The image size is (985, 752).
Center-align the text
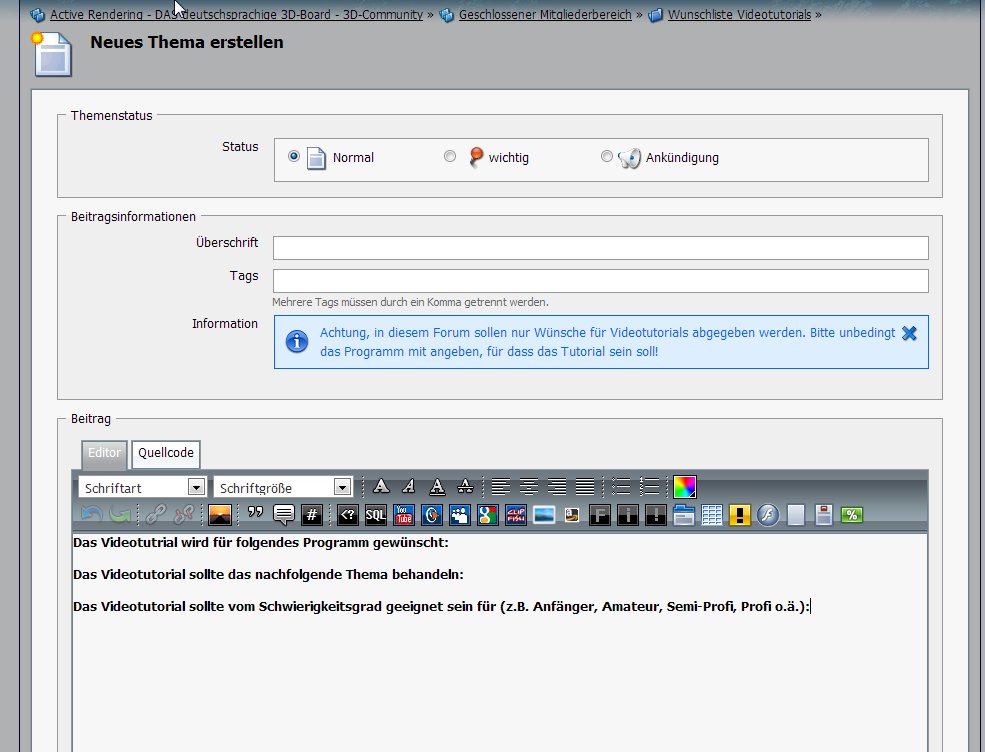pyautogui.click(x=529, y=487)
